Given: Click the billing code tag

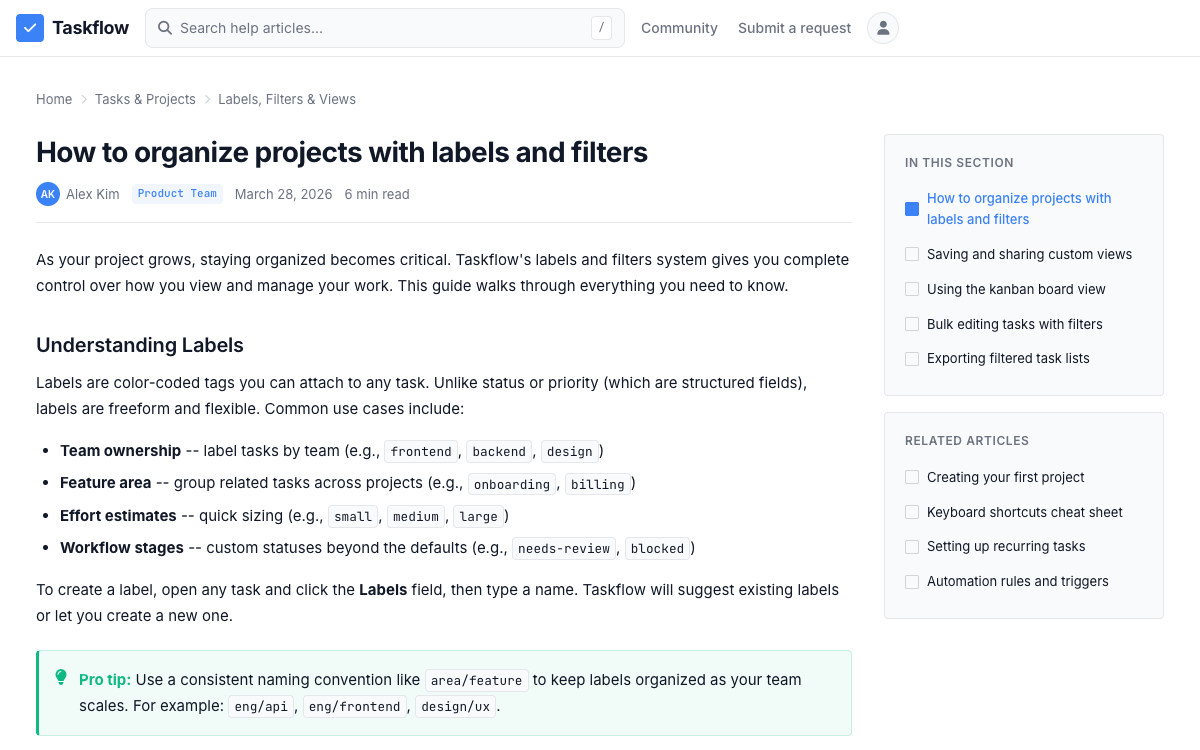Looking at the screenshot, I should (598, 484).
